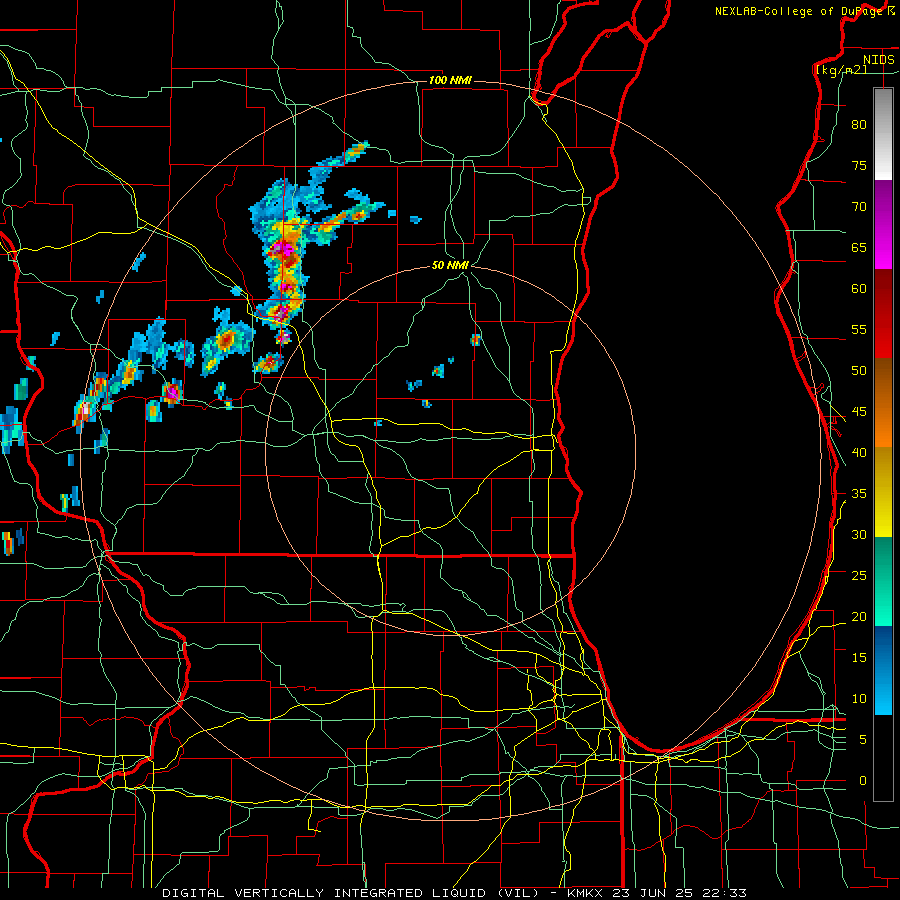Viewport: 900px width, 900px height.
Task: Click the NEXLAB-College of DuPage credit text
Action: [x=805, y=11]
